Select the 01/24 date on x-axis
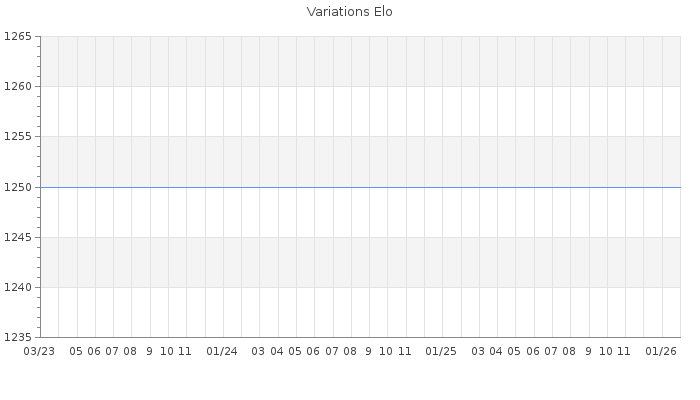Screen dimensions: 700x400 (222, 352)
